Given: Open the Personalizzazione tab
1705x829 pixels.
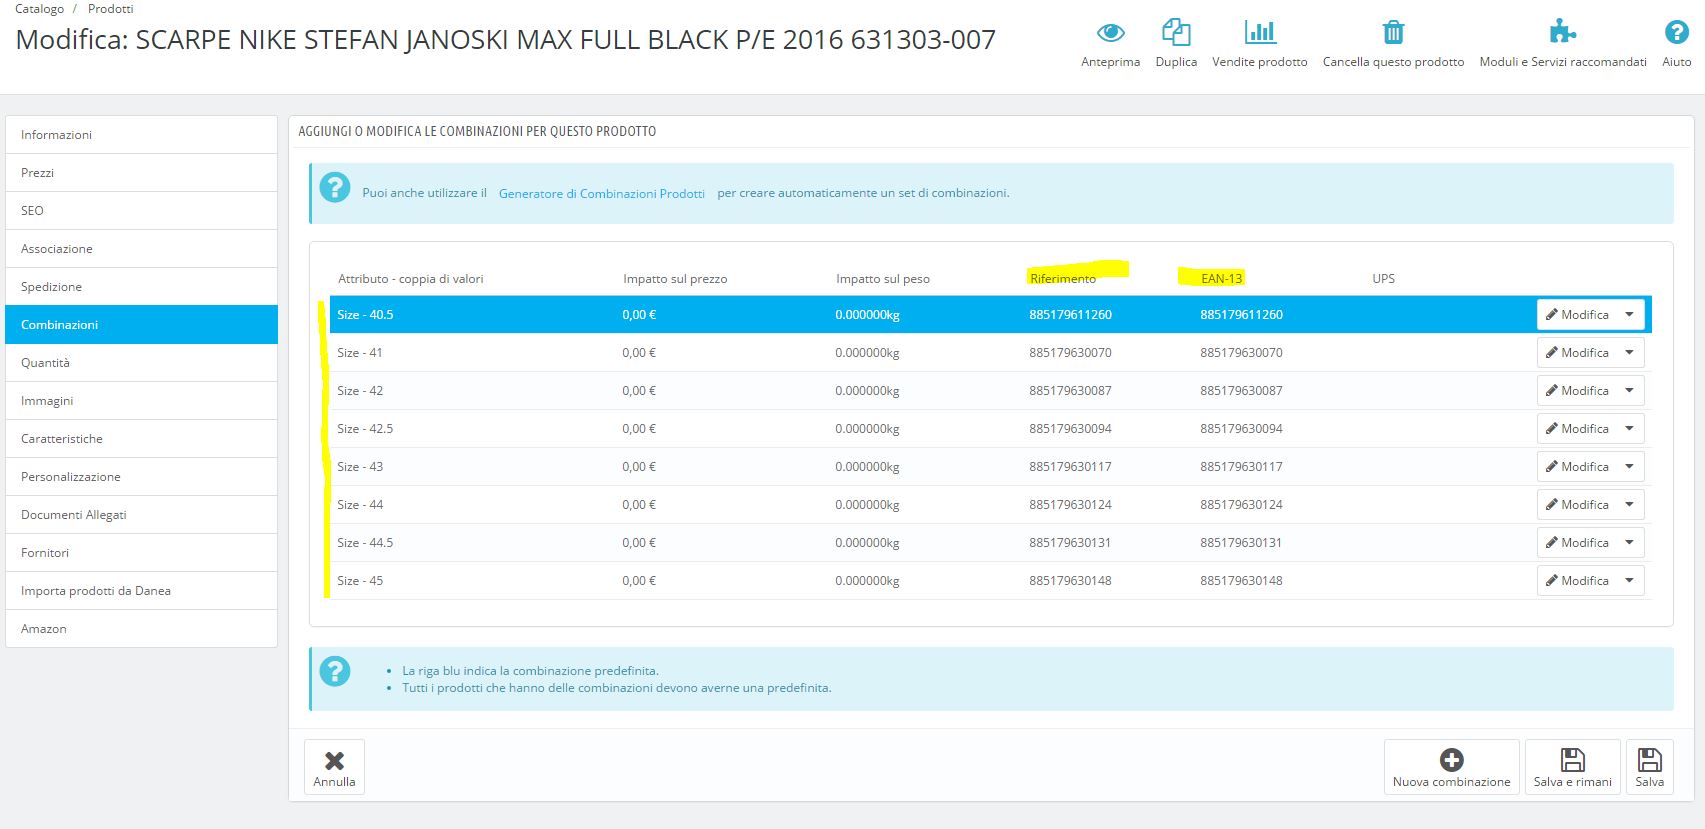Looking at the screenshot, I should pos(141,477).
